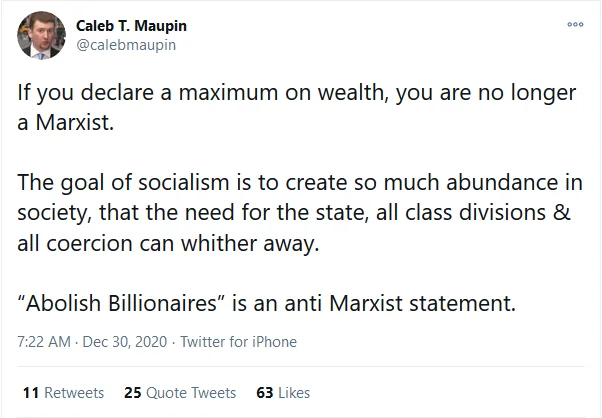Click the 7:22 AM timestamp
Image resolution: width=602 pixels, height=418 pixels.
(x=44, y=342)
